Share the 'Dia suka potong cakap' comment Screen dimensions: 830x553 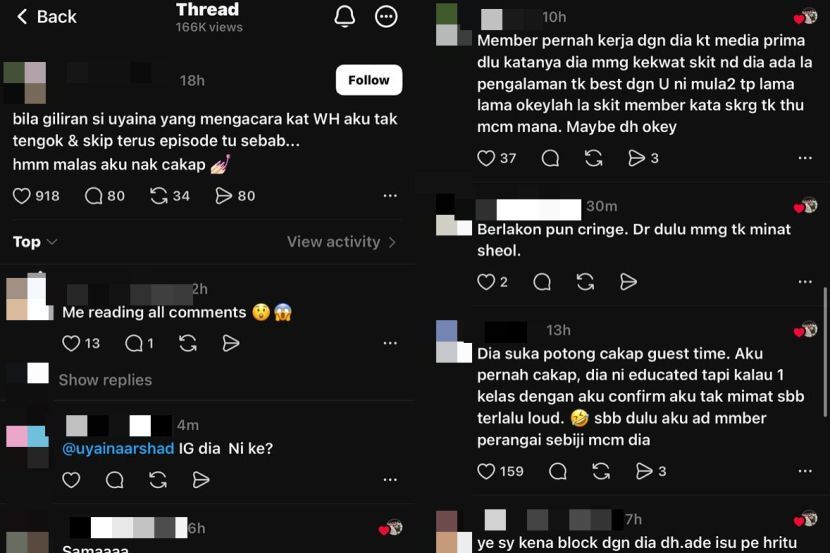point(644,471)
